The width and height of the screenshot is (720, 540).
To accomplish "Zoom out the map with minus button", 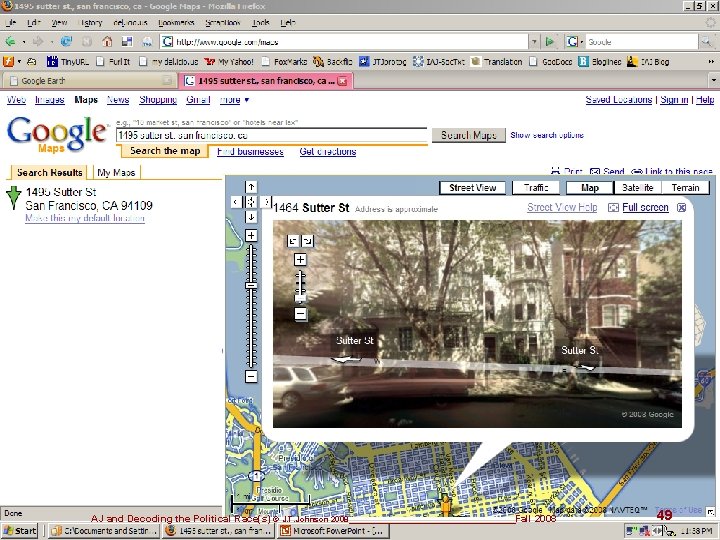I will coord(251,377).
